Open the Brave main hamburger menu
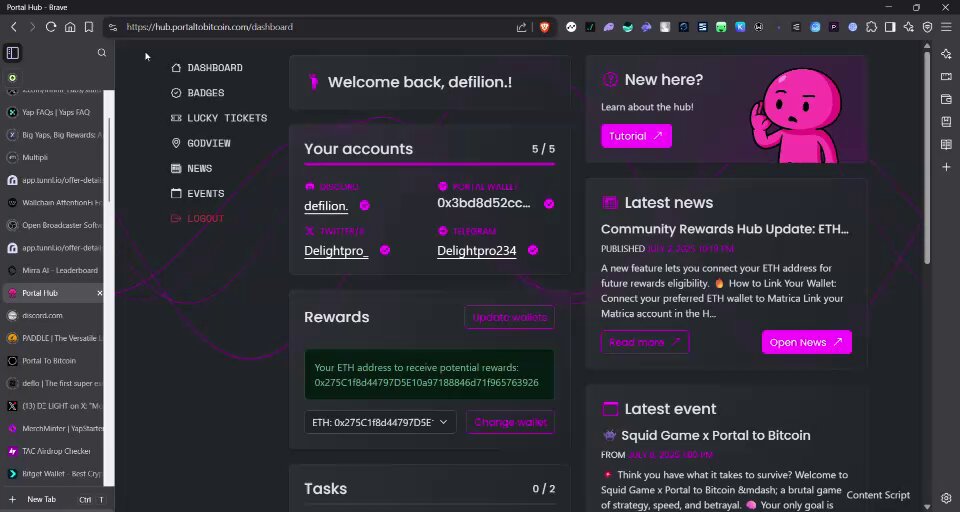Image resolution: width=960 pixels, height=512 pixels. tap(947, 27)
